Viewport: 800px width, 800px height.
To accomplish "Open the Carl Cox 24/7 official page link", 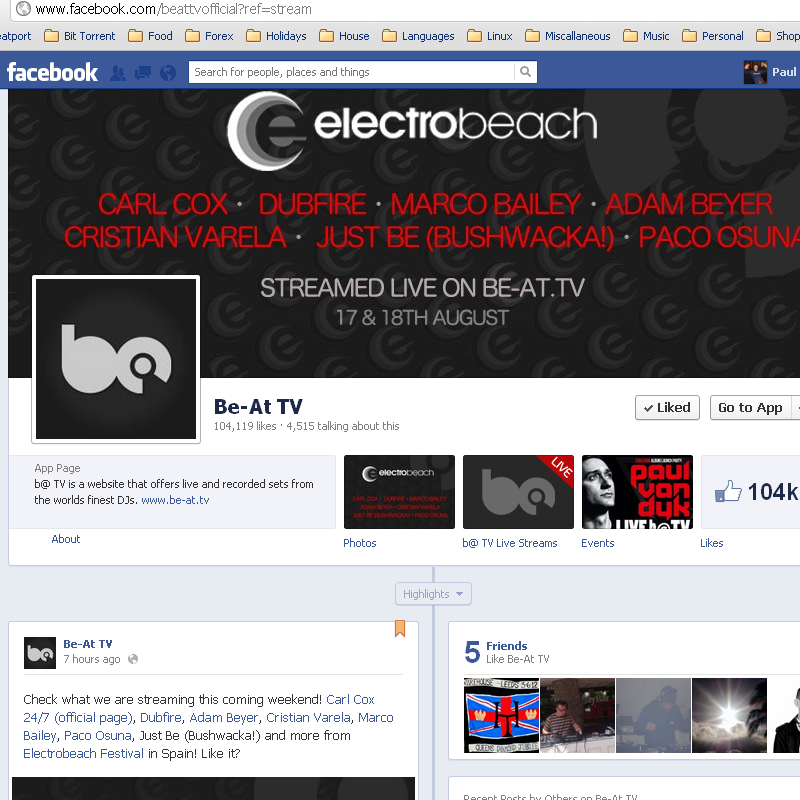I will (78, 717).
